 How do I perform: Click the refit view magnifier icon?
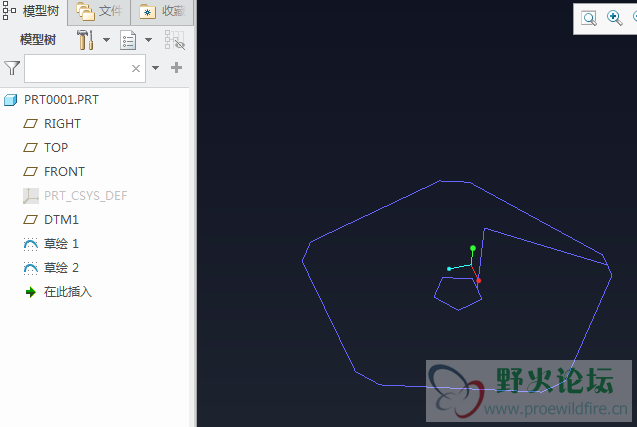click(x=589, y=18)
